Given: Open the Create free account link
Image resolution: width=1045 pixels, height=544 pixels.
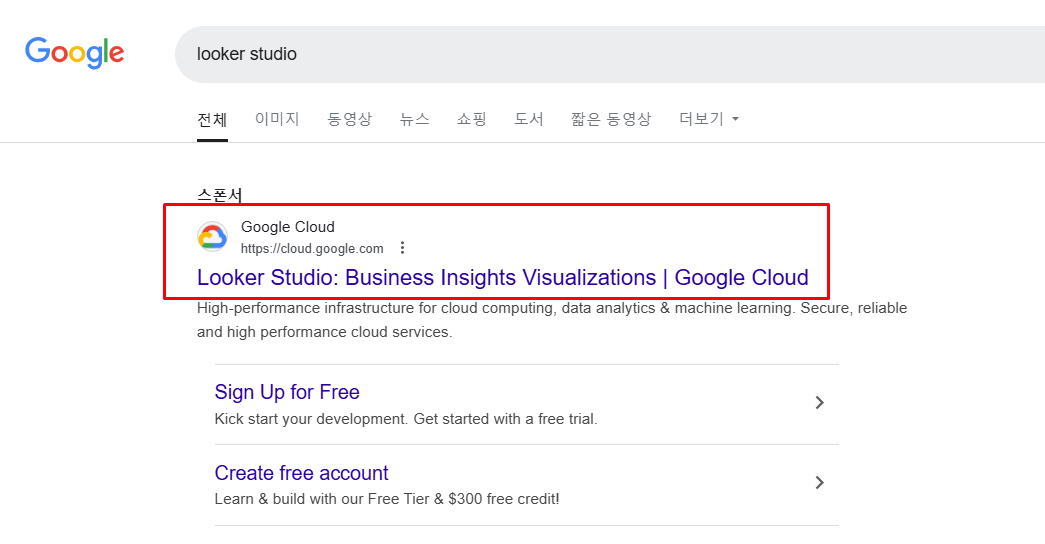Looking at the screenshot, I should pyautogui.click(x=301, y=473).
